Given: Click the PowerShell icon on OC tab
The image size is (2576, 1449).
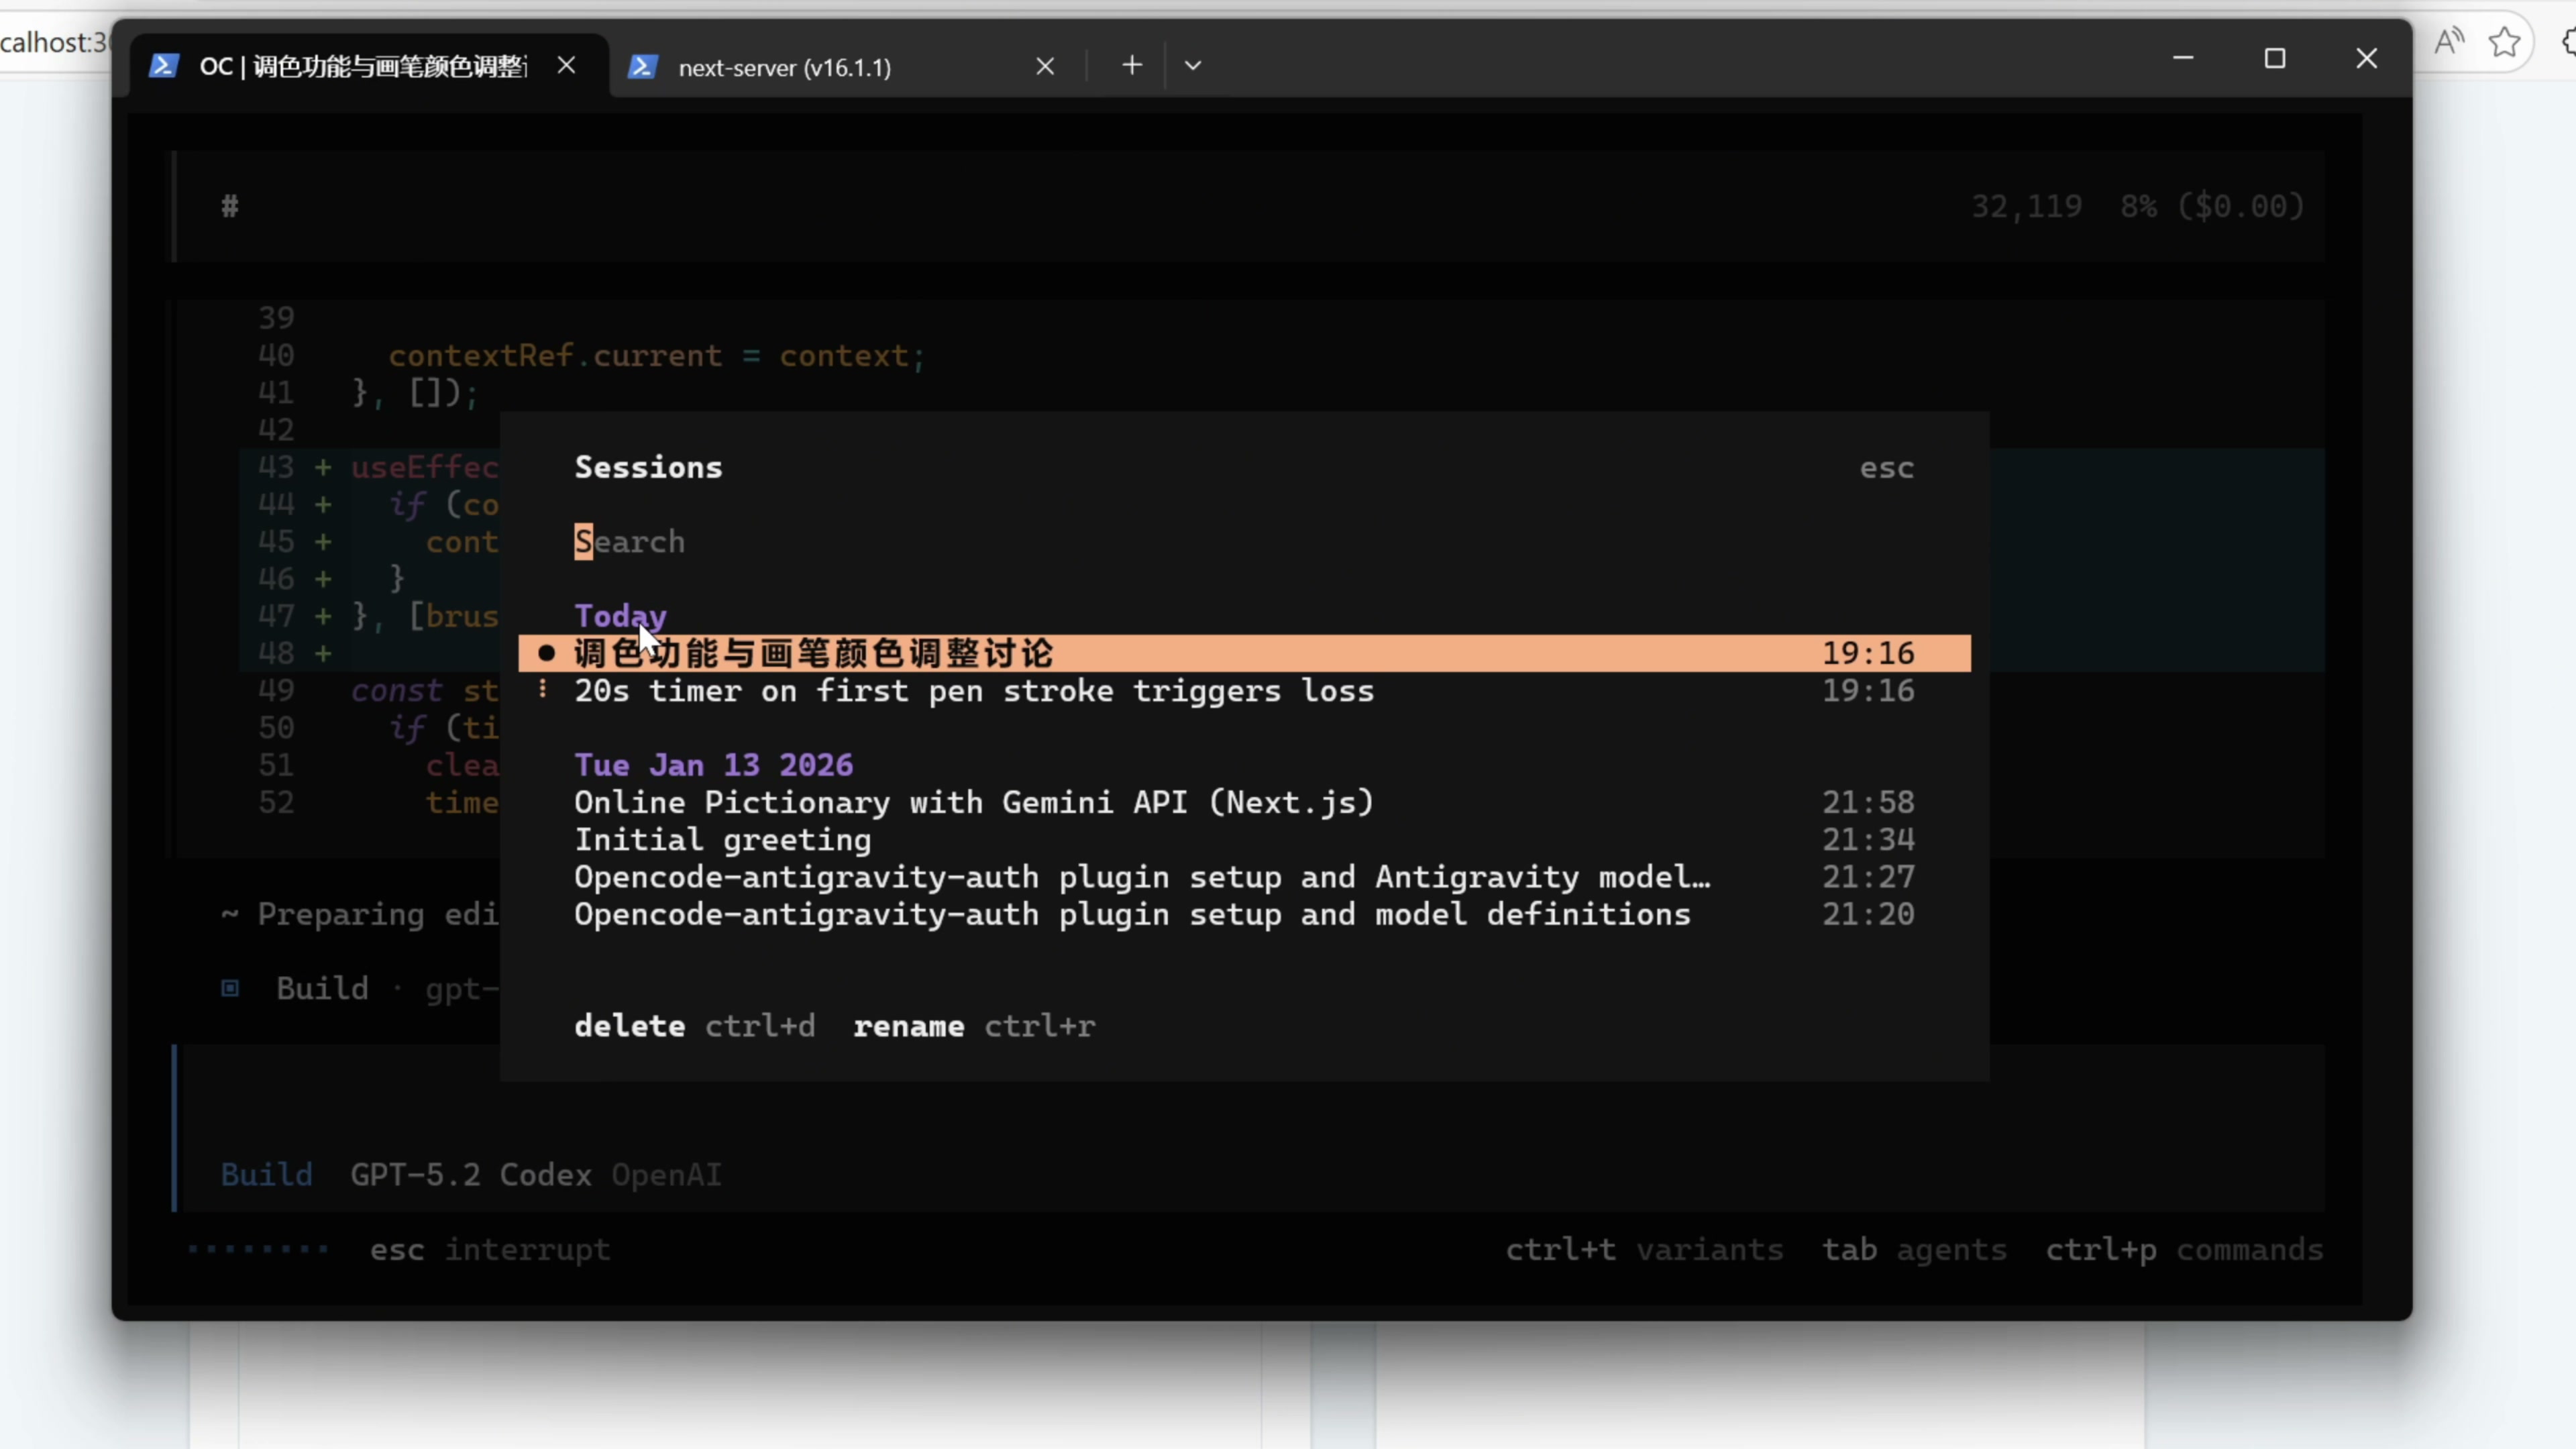Looking at the screenshot, I should click(163, 66).
